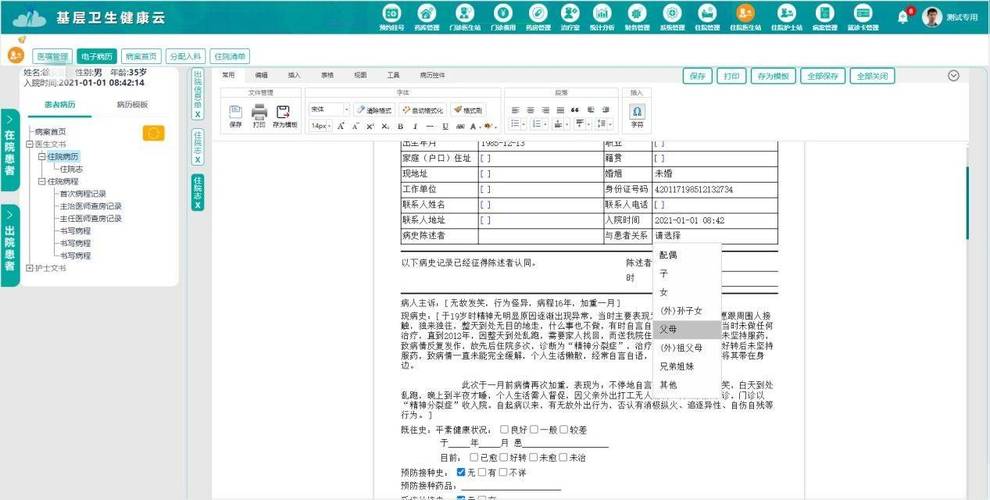Open the 财务管理 module icon
The height and width of the screenshot is (500, 990).
pyautogui.click(x=636, y=13)
